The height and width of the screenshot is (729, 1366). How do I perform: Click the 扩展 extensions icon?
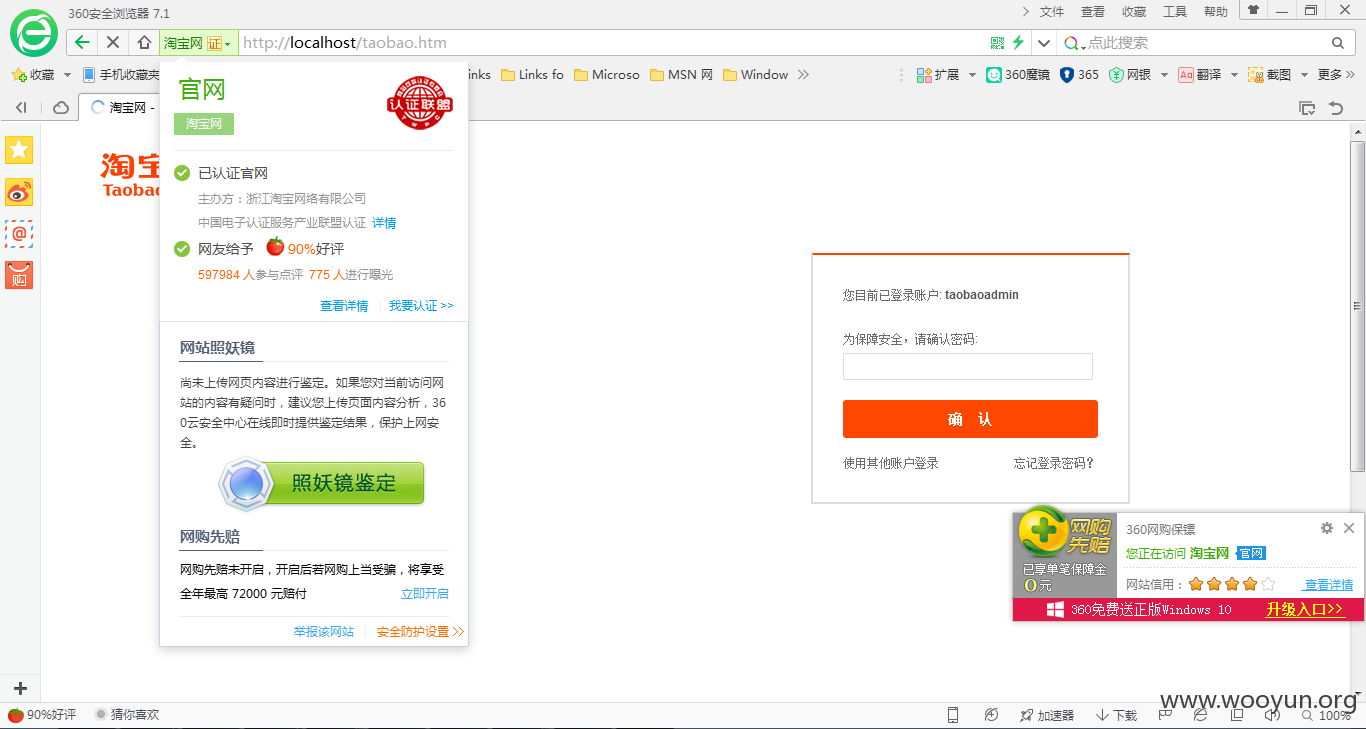point(938,75)
